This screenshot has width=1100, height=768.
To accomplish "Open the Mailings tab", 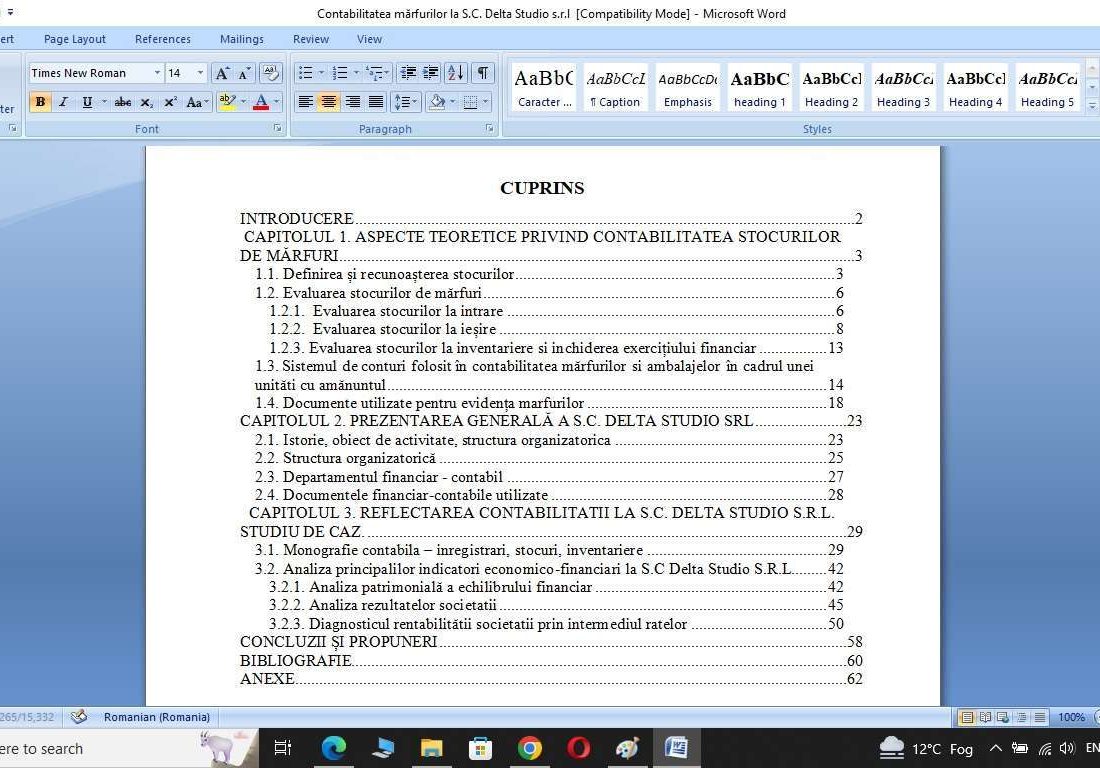I will [241, 39].
